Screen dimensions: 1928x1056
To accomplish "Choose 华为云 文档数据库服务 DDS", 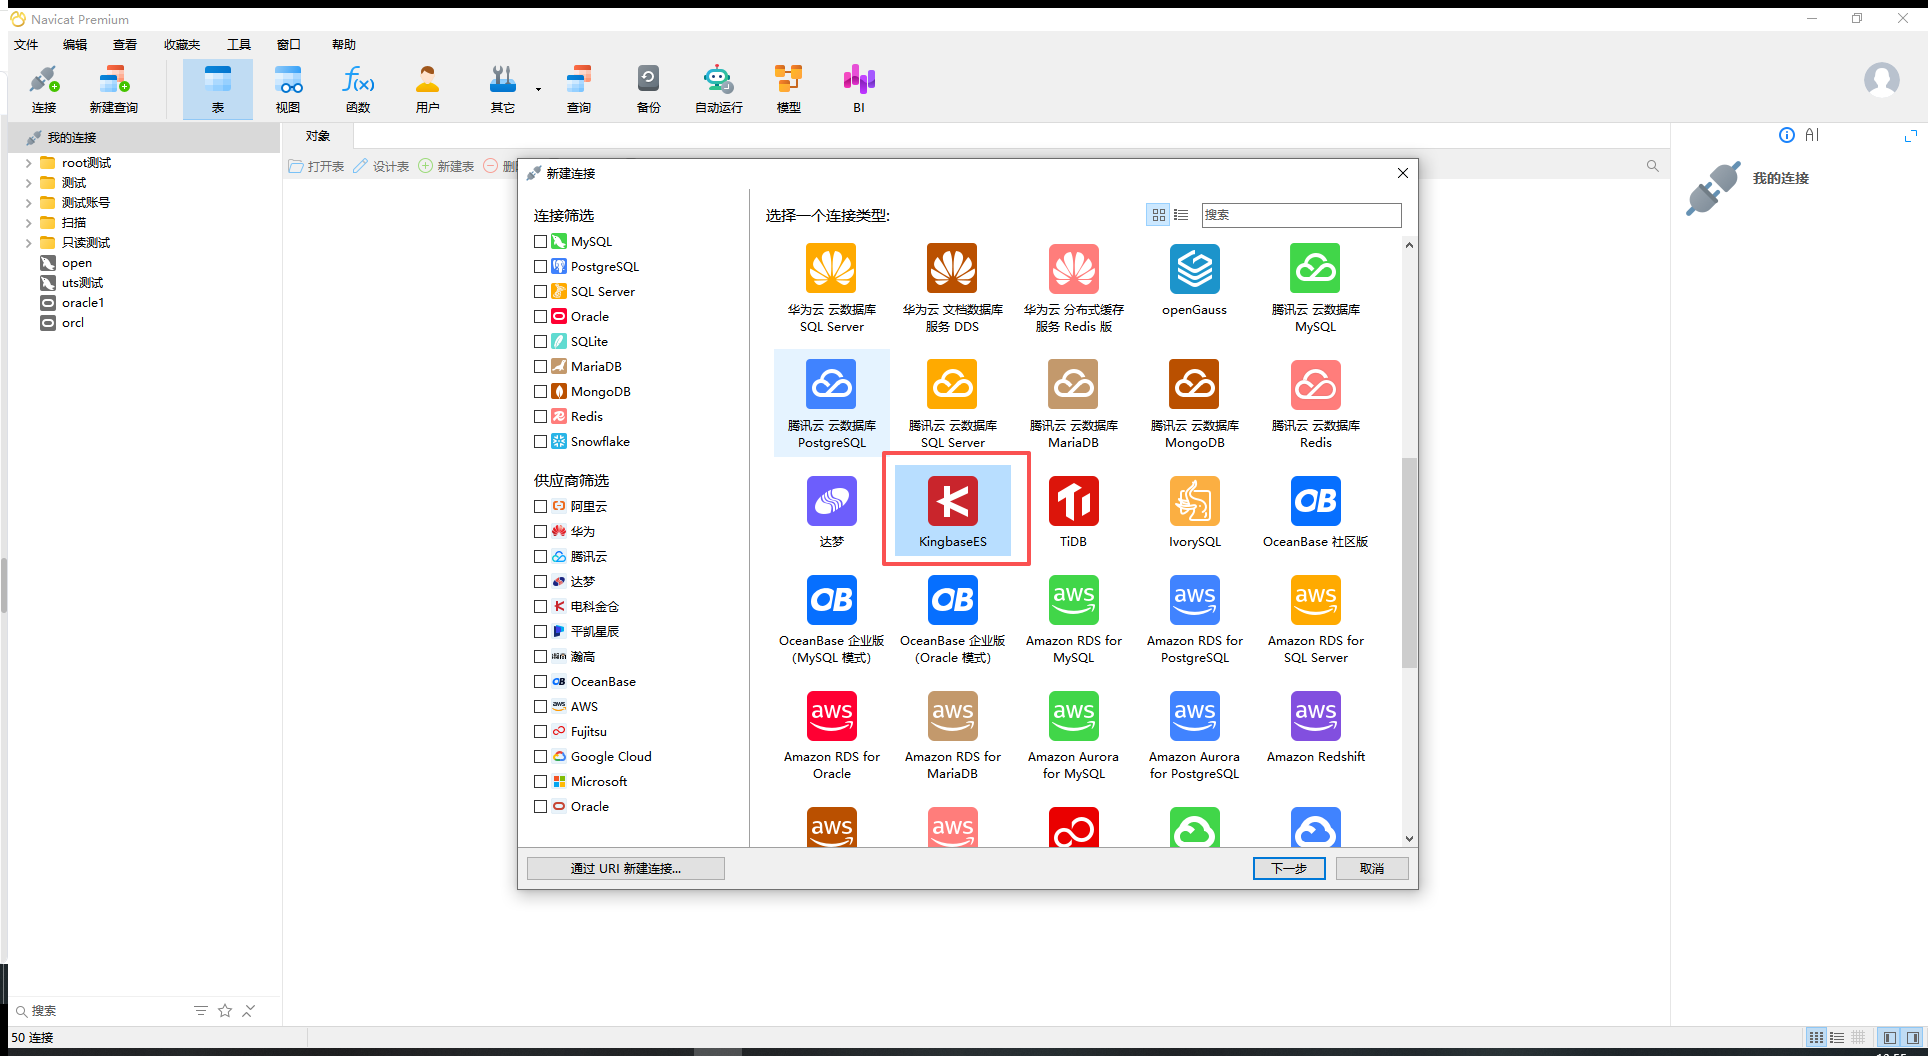I will point(952,288).
